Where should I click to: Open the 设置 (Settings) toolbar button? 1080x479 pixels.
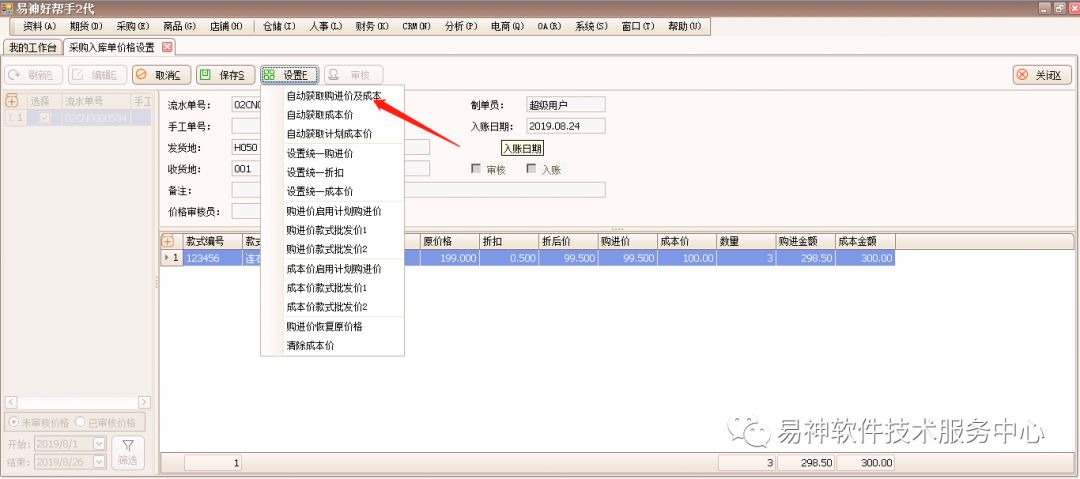coord(288,75)
